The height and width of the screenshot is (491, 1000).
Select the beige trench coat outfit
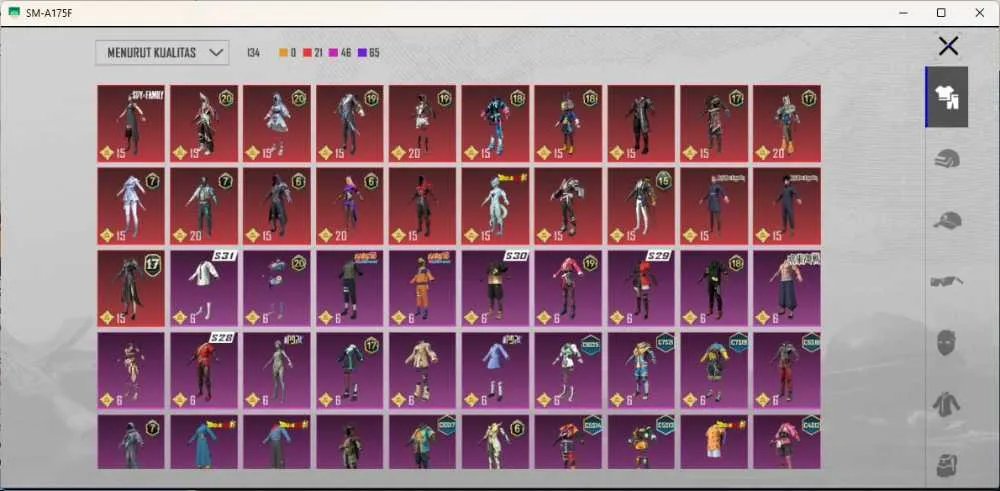coord(422,370)
